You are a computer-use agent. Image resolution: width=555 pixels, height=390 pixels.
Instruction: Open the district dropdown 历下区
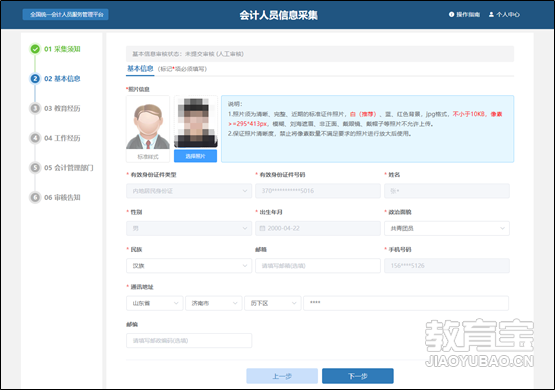point(273,303)
